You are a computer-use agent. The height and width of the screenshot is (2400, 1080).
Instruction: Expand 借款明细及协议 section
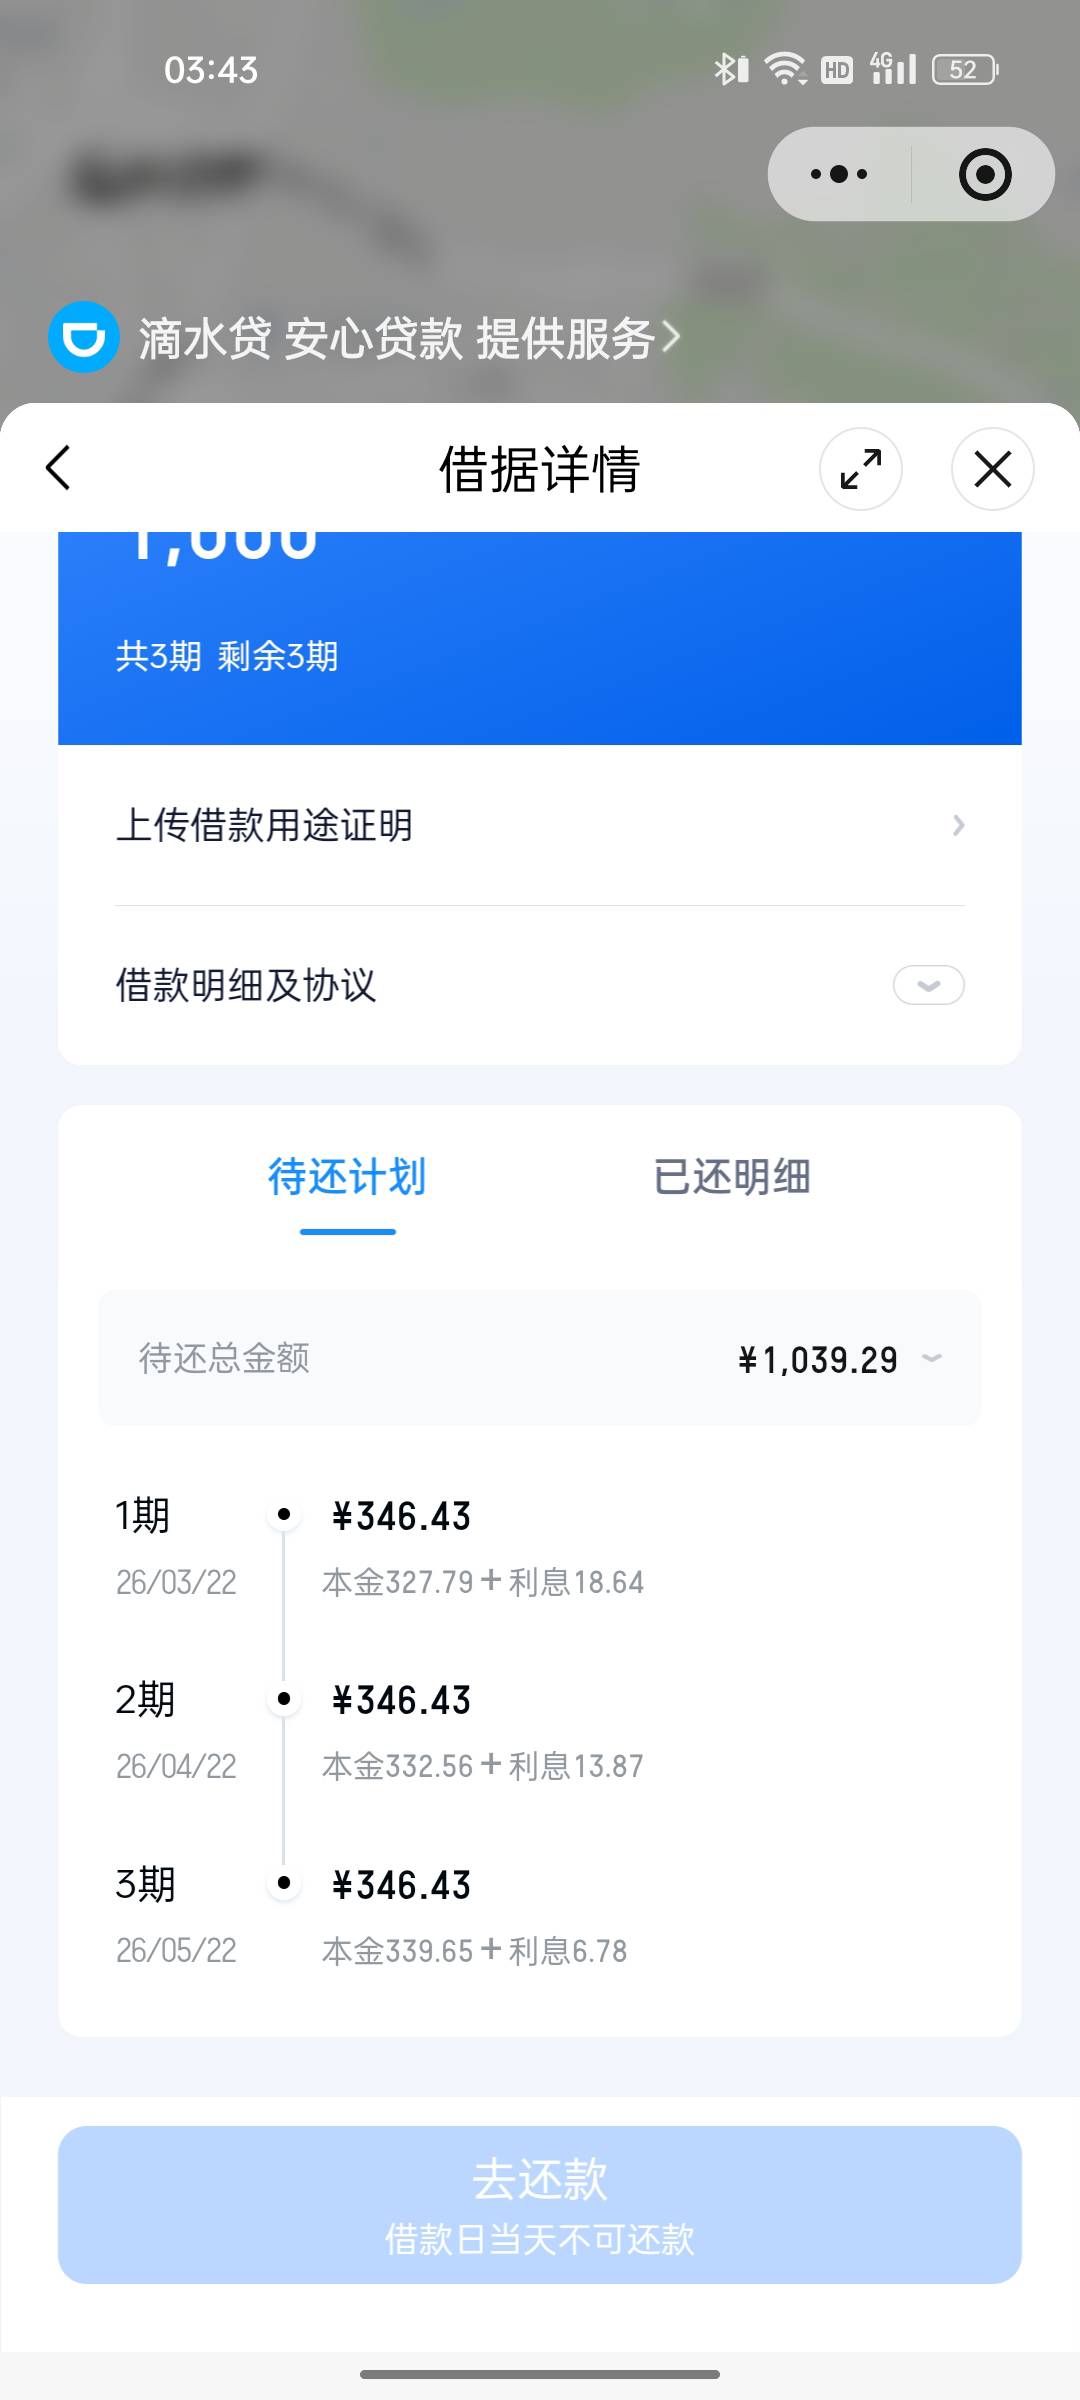click(928, 985)
